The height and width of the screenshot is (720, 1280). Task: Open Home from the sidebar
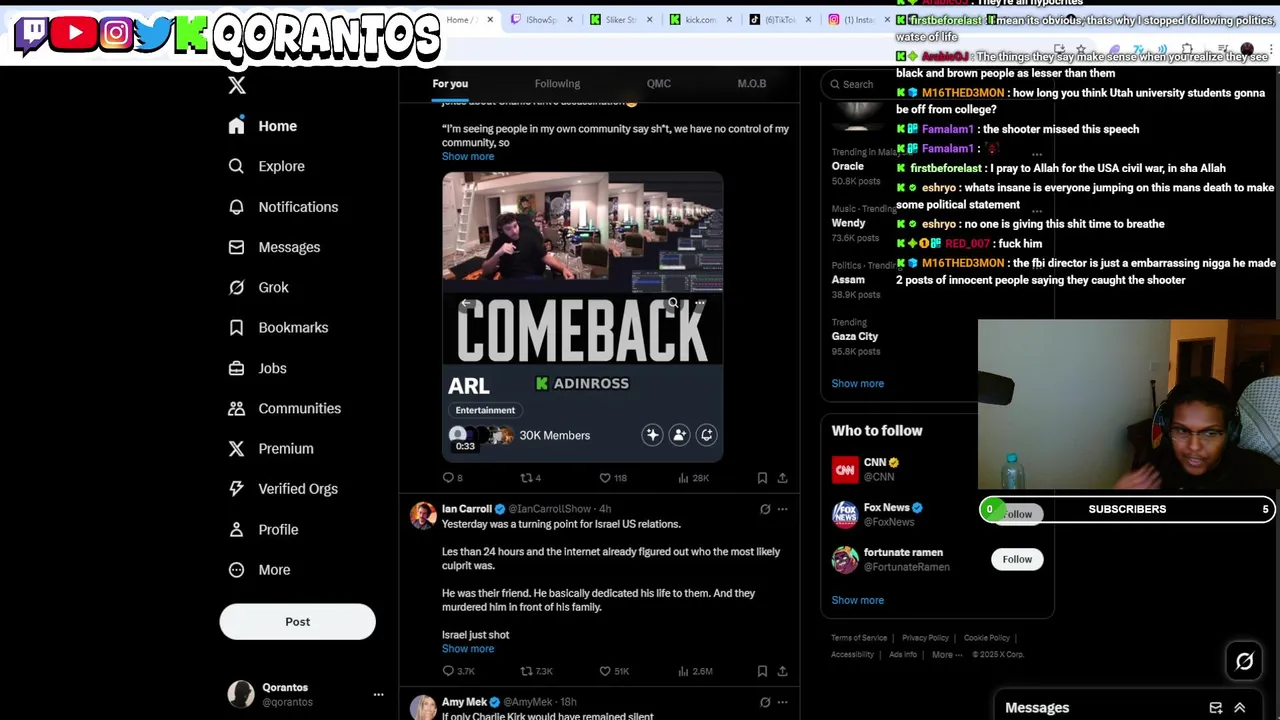pyautogui.click(x=263, y=126)
